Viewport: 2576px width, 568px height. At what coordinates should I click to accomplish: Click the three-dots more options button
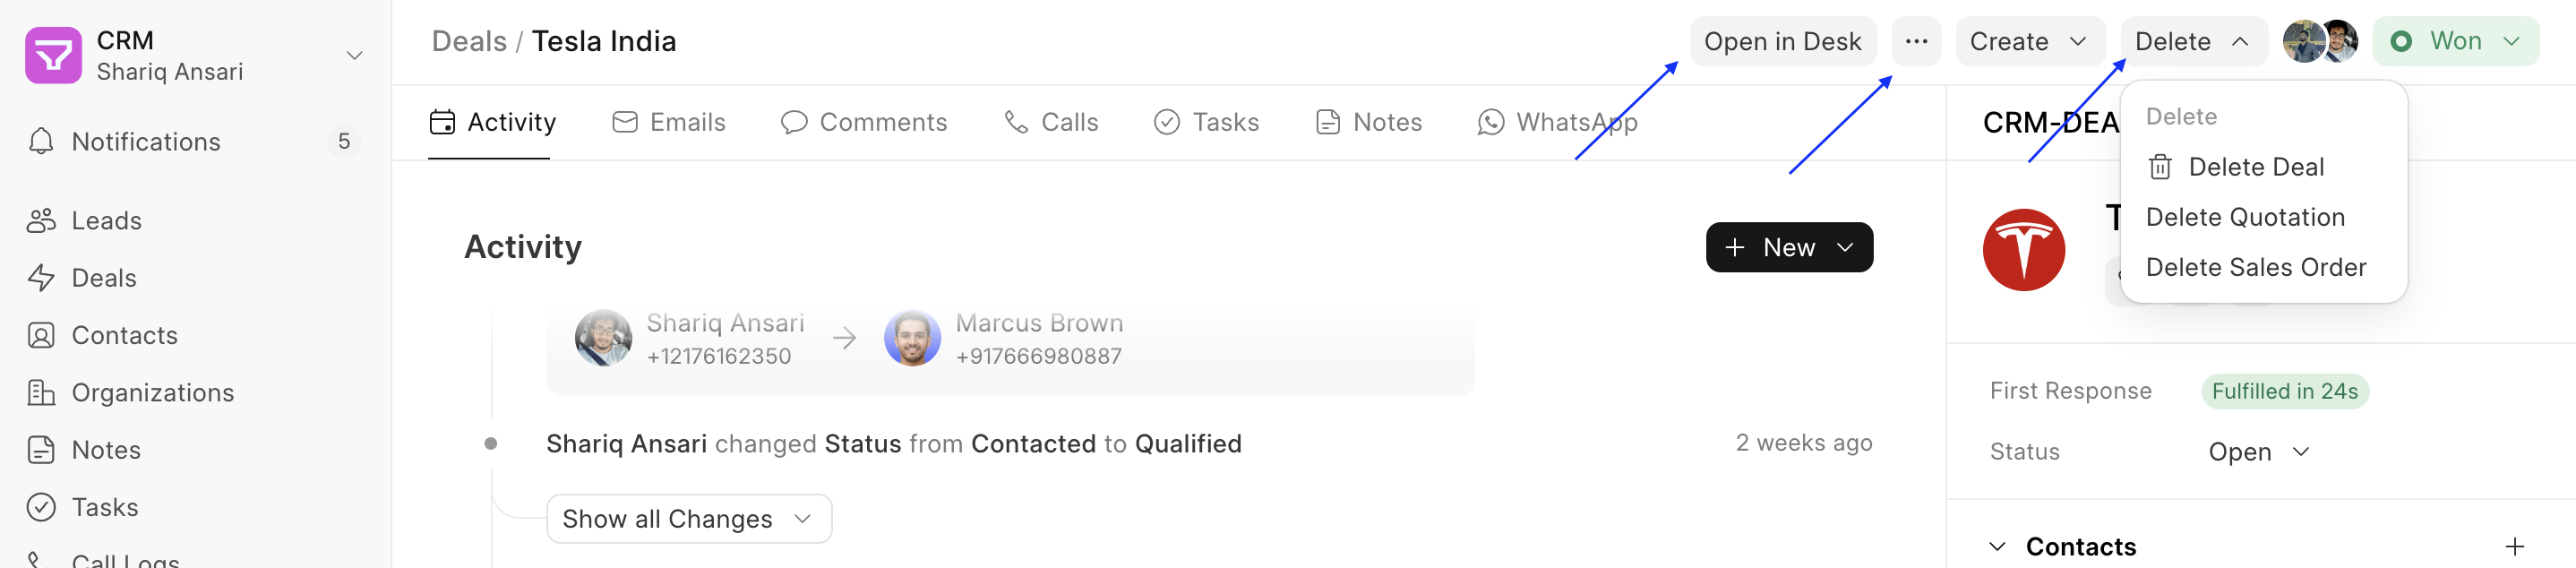(1915, 41)
